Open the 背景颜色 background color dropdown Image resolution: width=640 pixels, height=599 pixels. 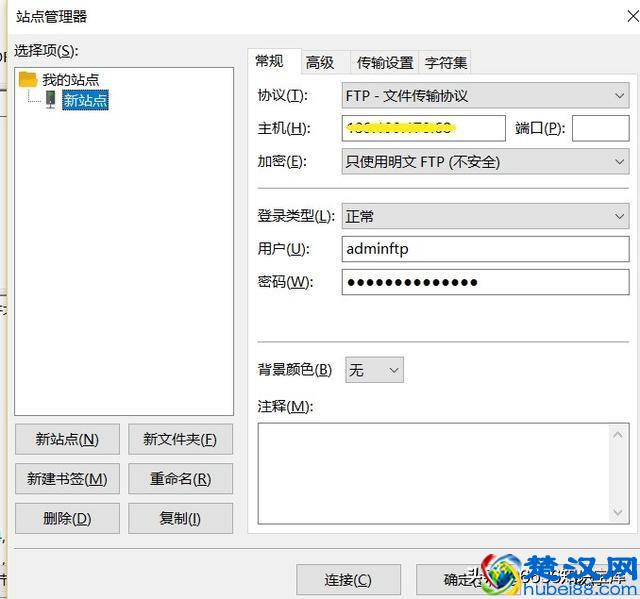pyautogui.click(x=374, y=370)
